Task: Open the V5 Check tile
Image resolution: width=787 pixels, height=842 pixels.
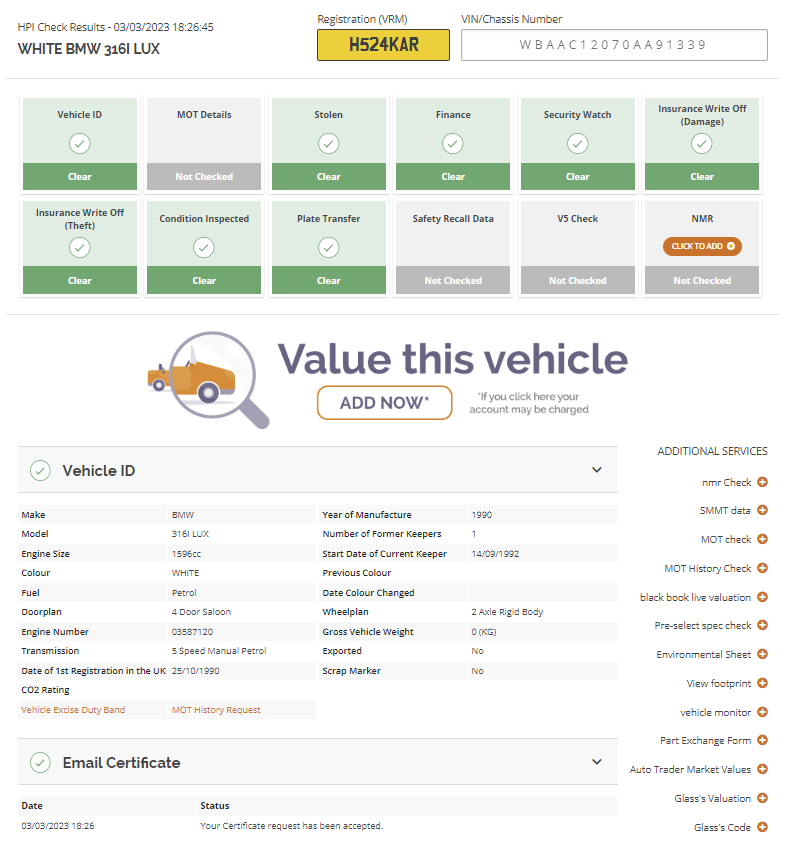Action: click(577, 247)
